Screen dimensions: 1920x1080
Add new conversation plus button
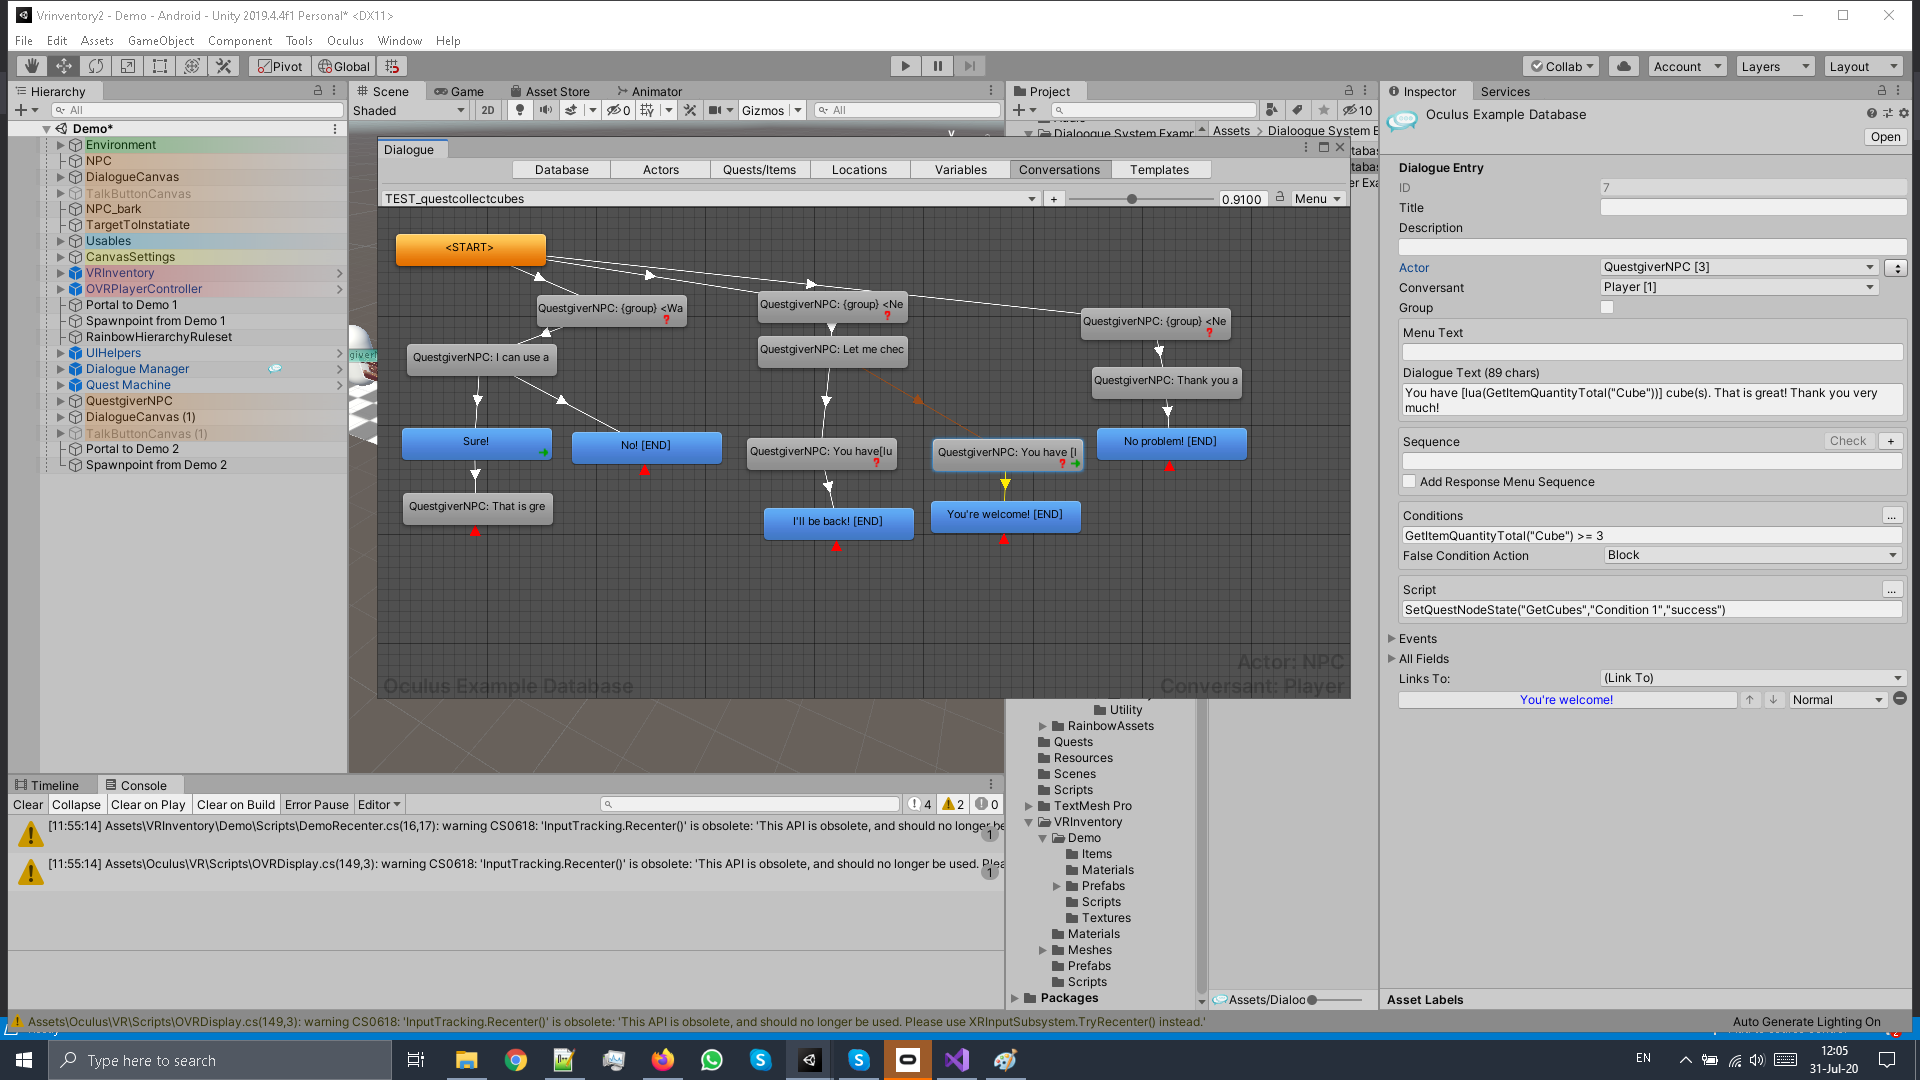tap(1054, 199)
